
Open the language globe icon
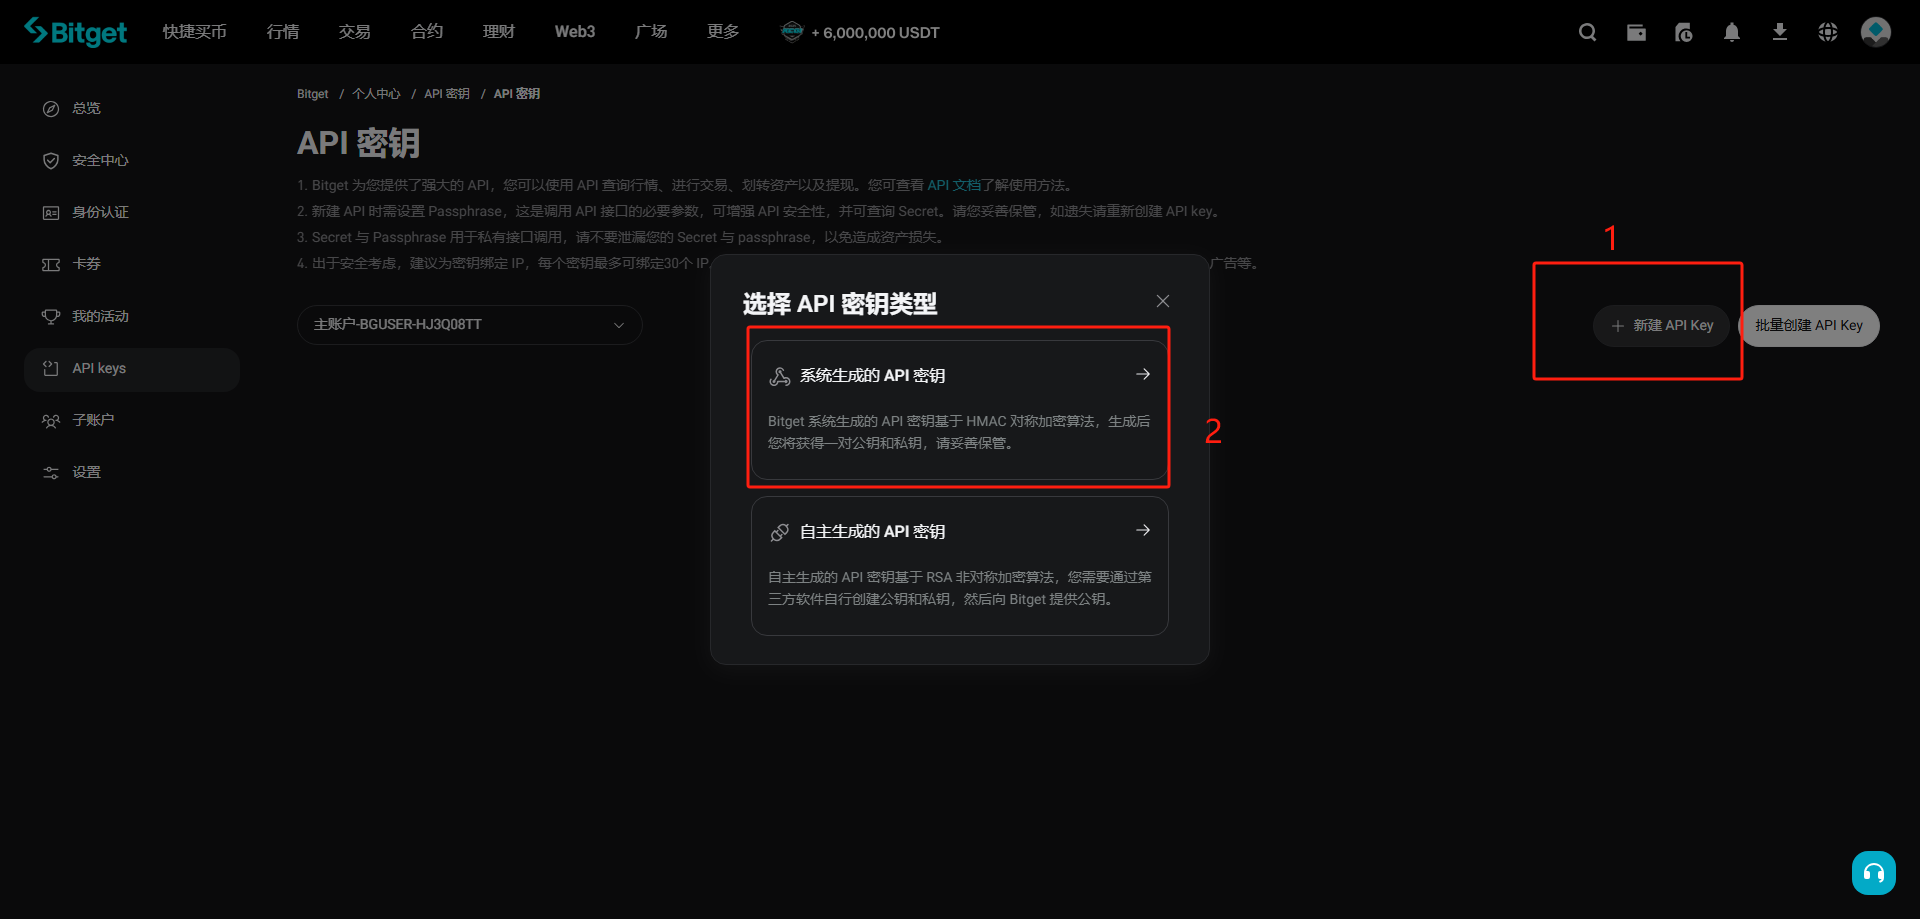coord(1828,32)
